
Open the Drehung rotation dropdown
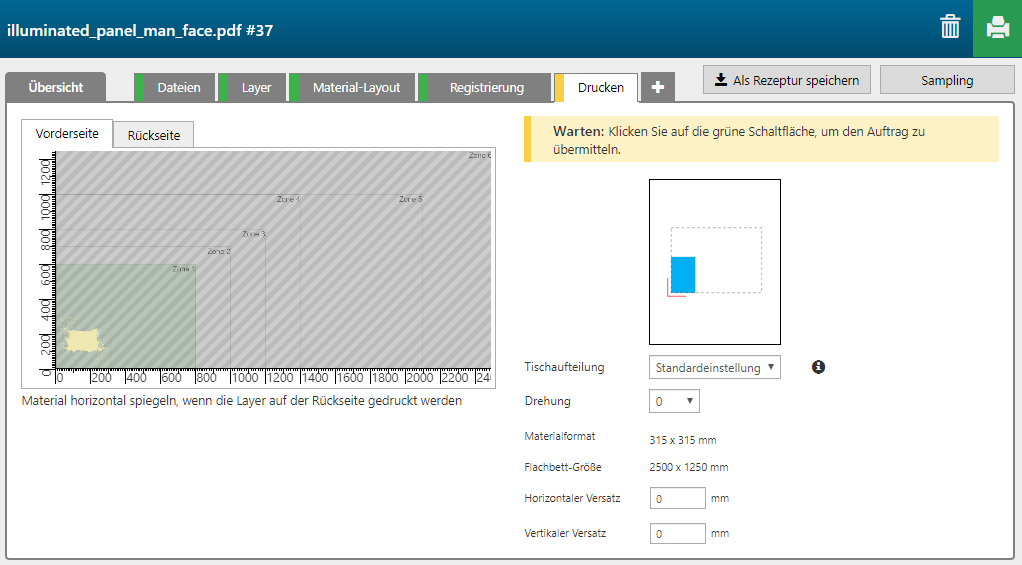coord(674,401)
